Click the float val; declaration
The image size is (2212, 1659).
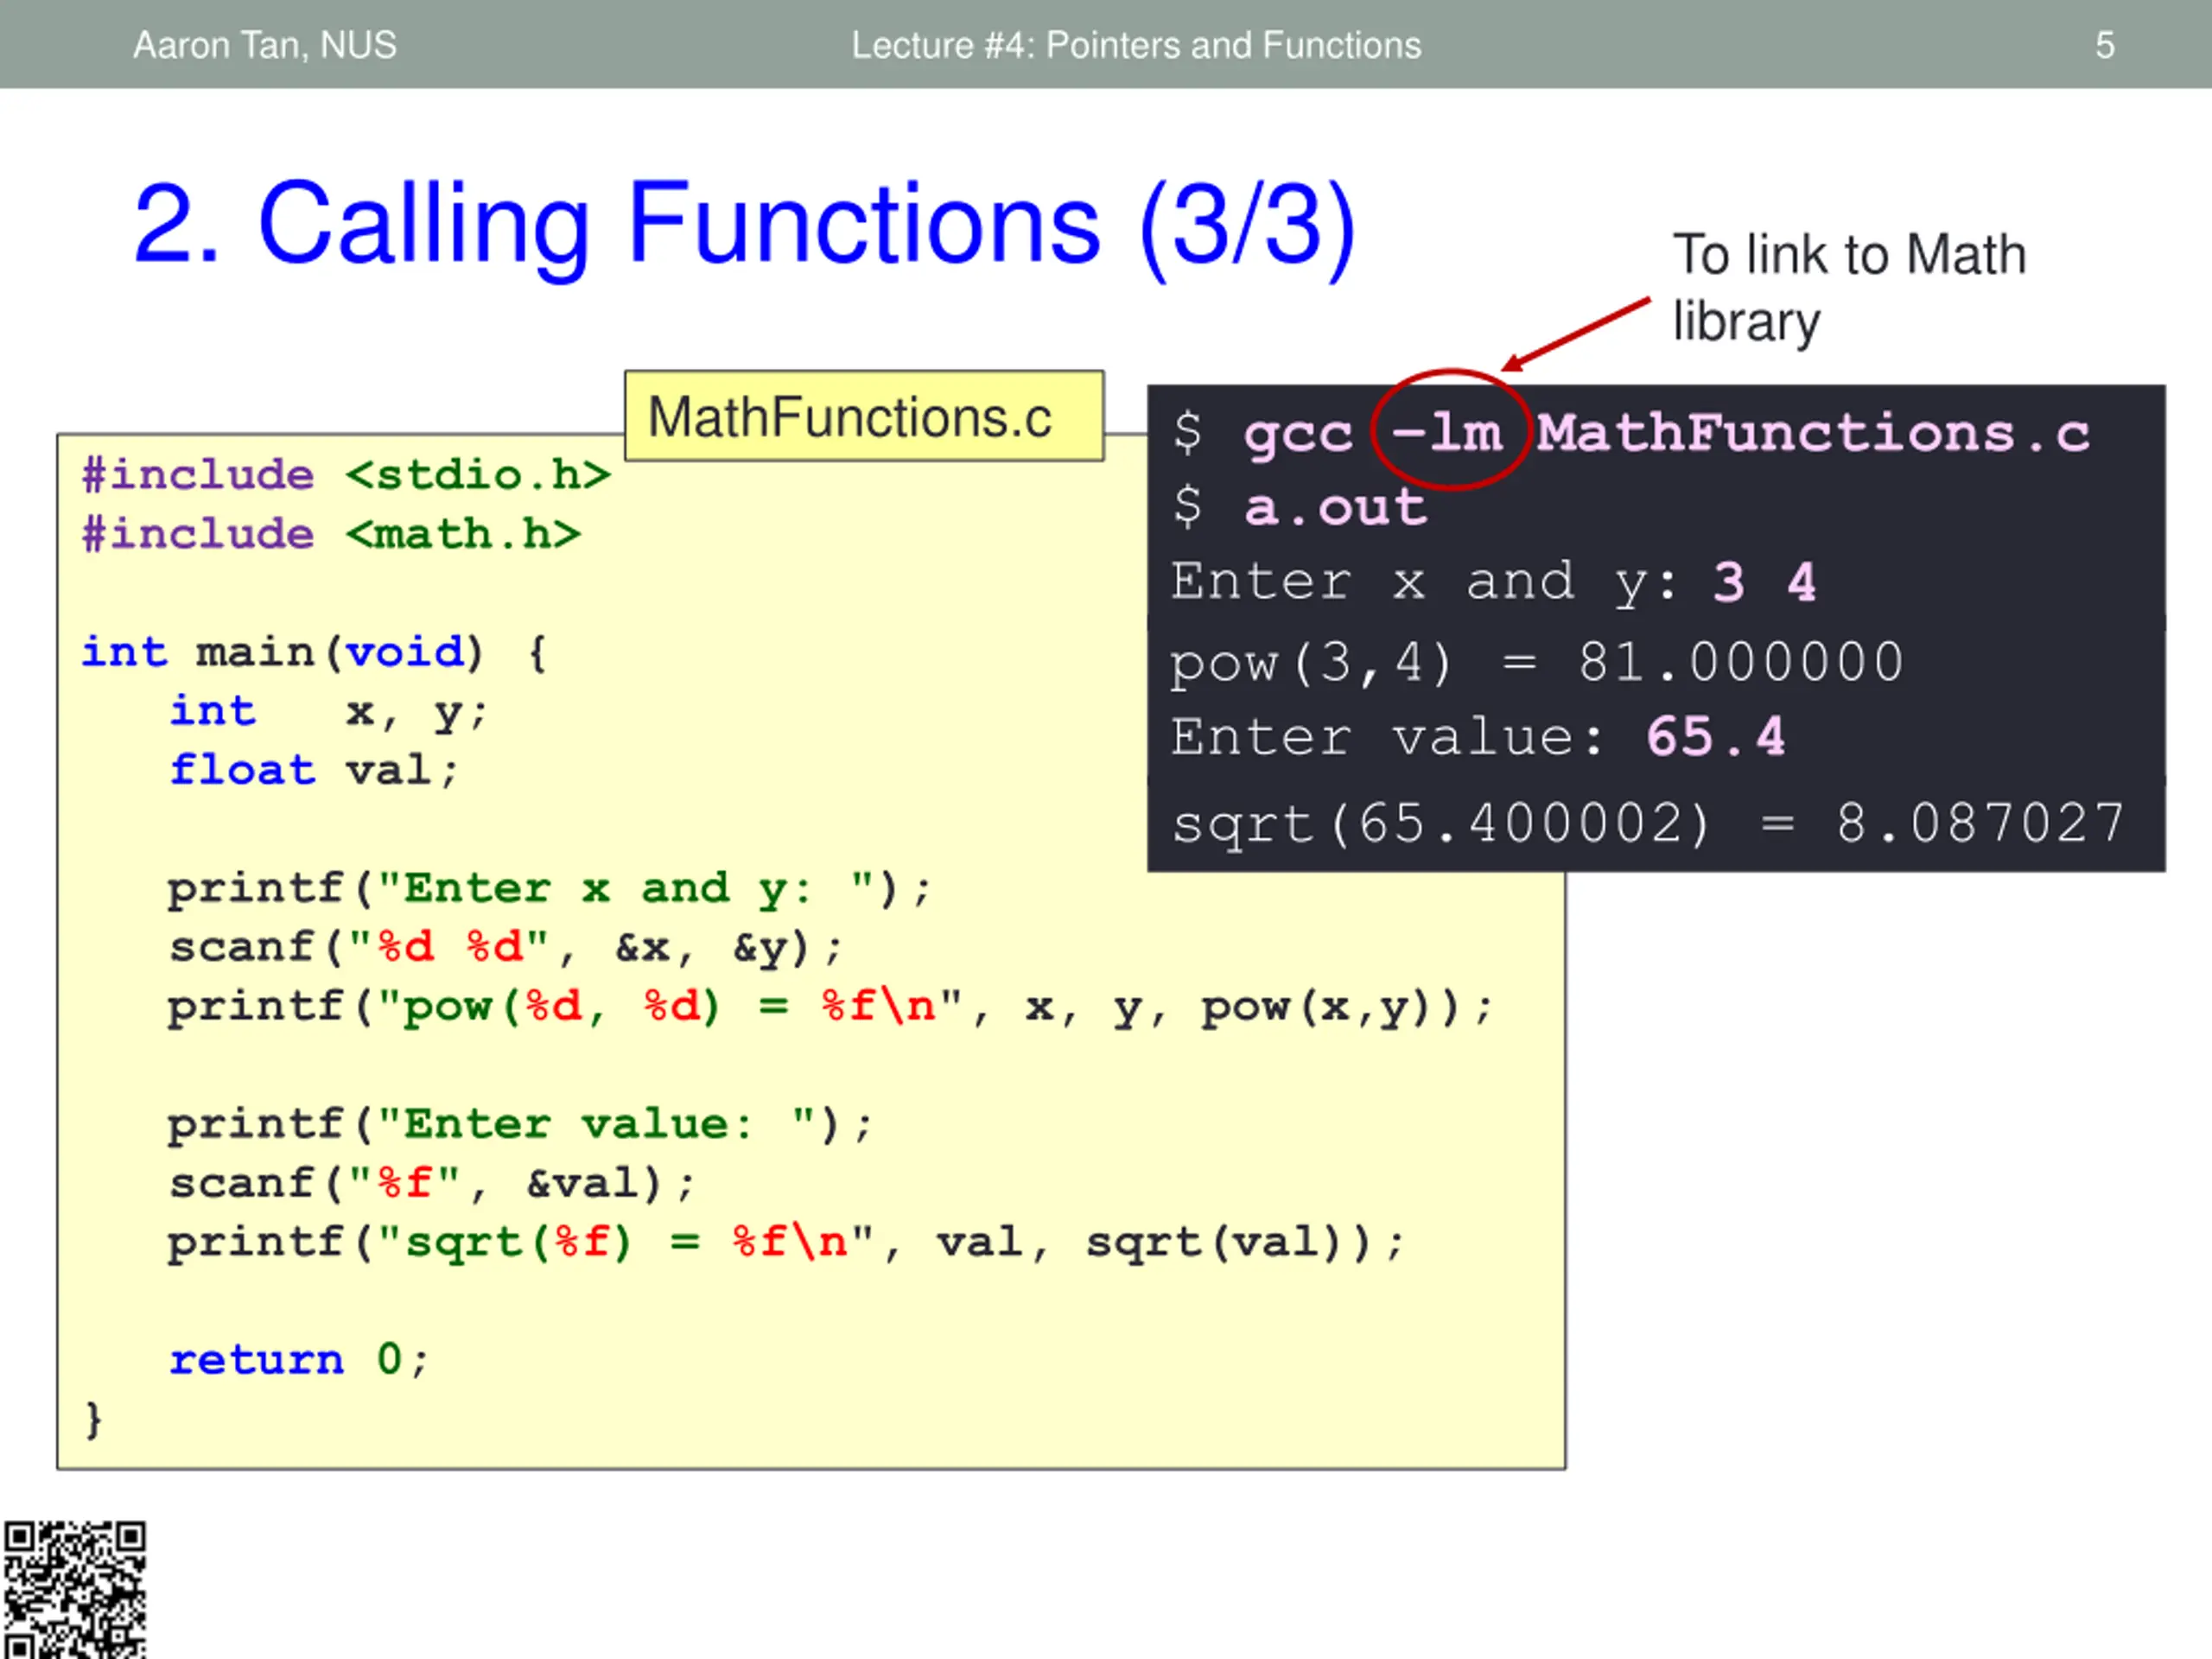point(313,770)
